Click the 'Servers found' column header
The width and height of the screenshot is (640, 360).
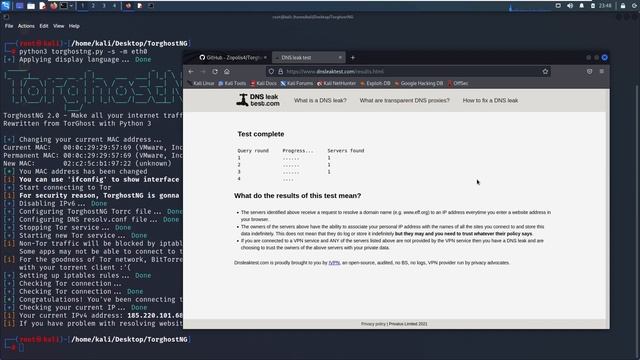(346, 151)
